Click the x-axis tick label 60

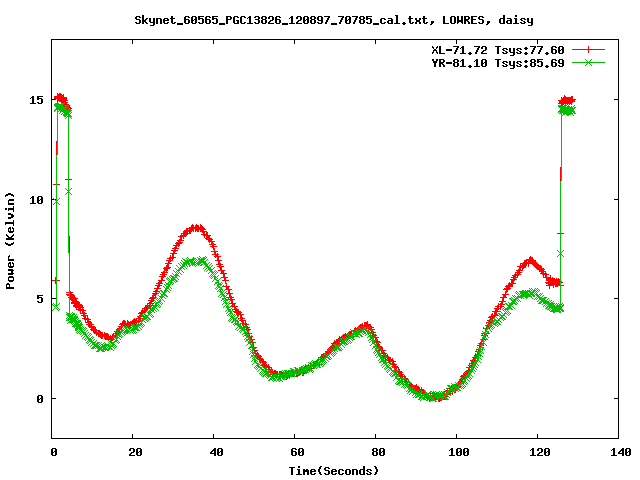pyautogui.click(x=297, y=452)
